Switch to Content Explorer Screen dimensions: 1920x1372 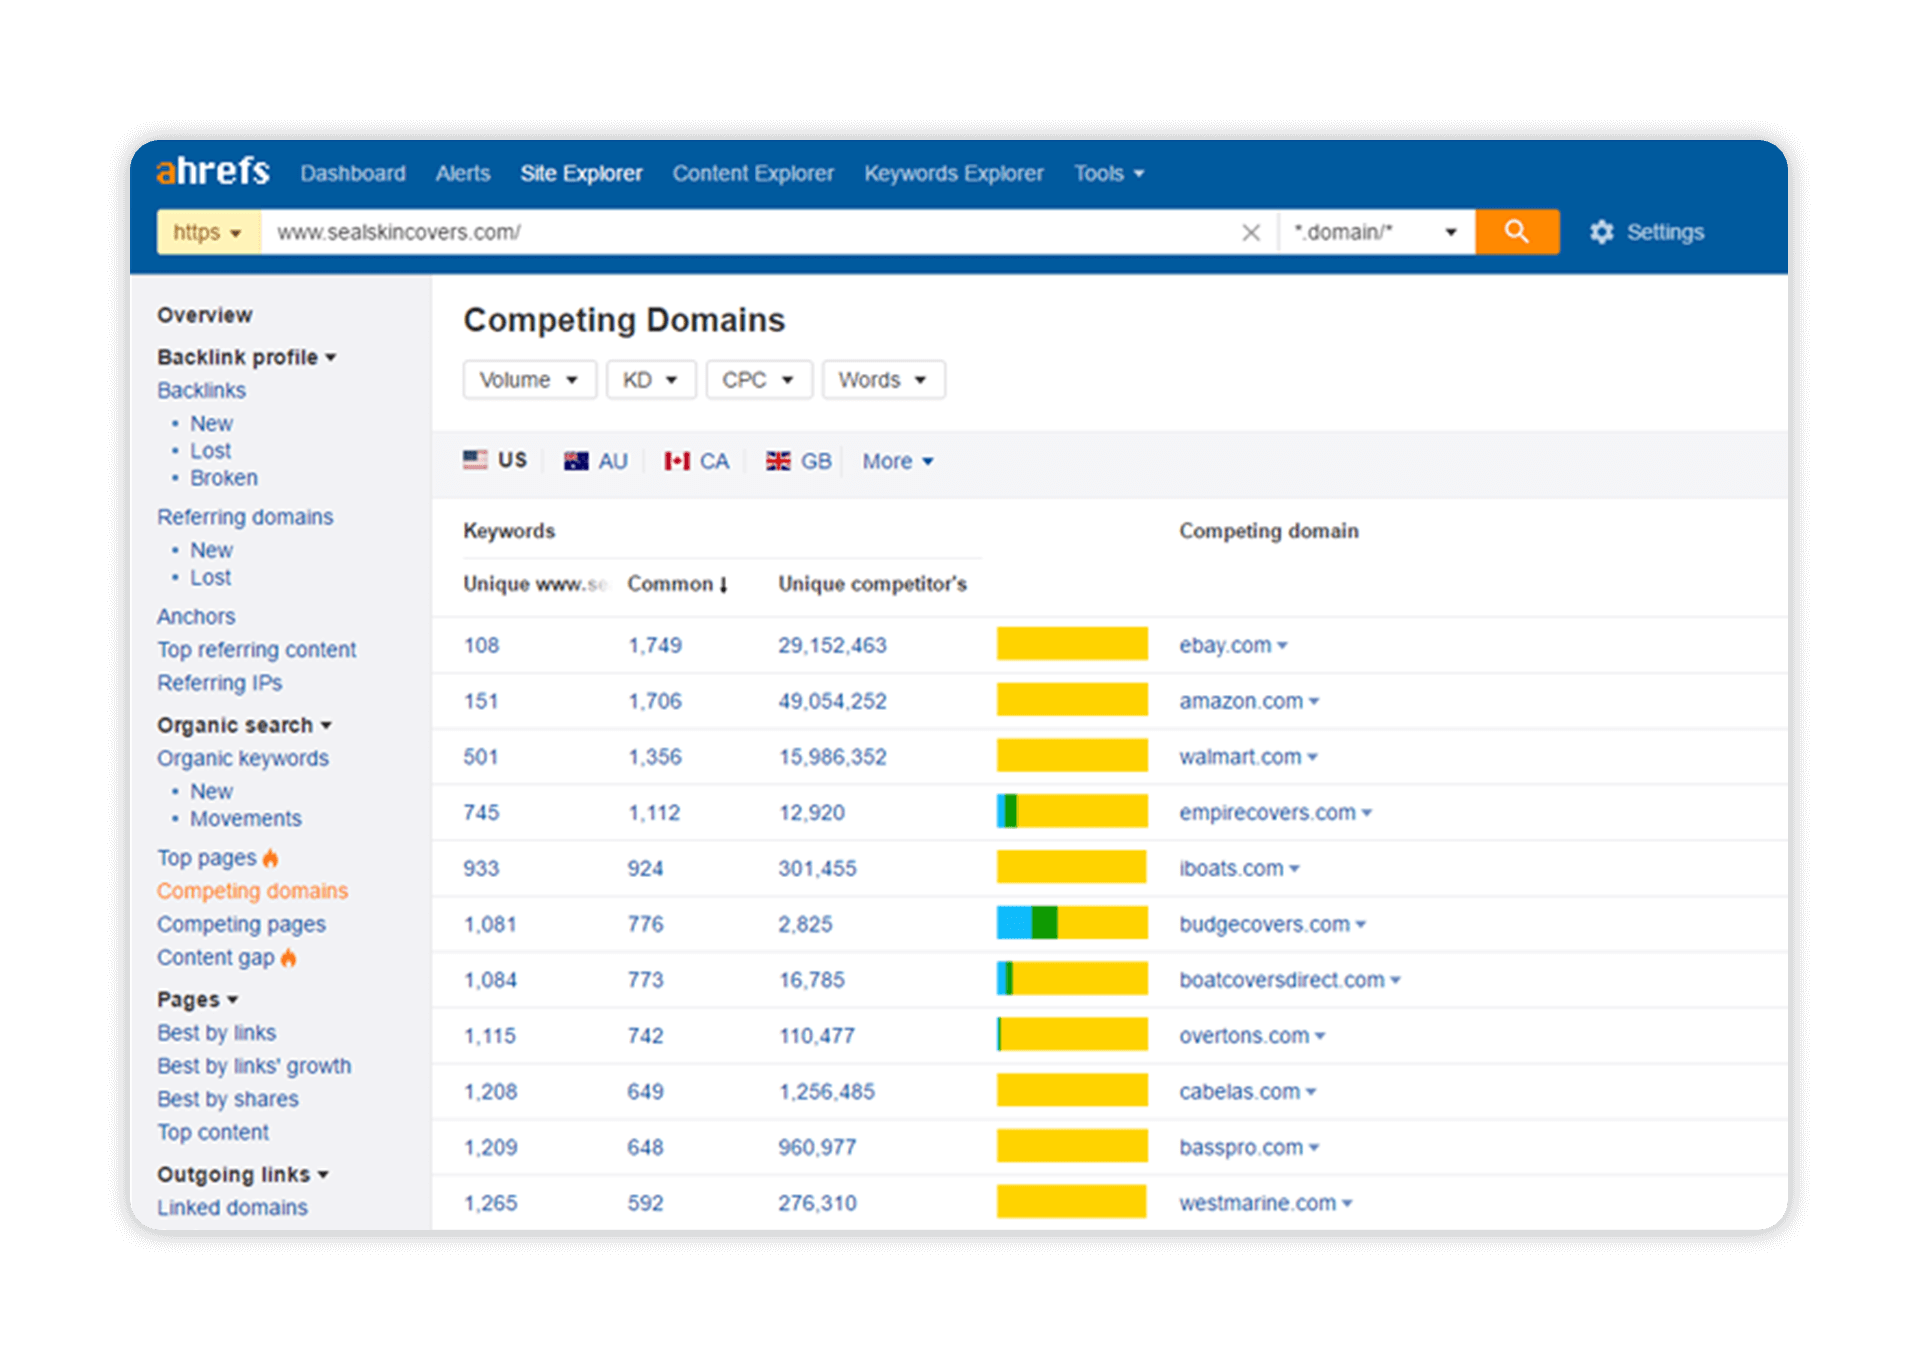753,172
